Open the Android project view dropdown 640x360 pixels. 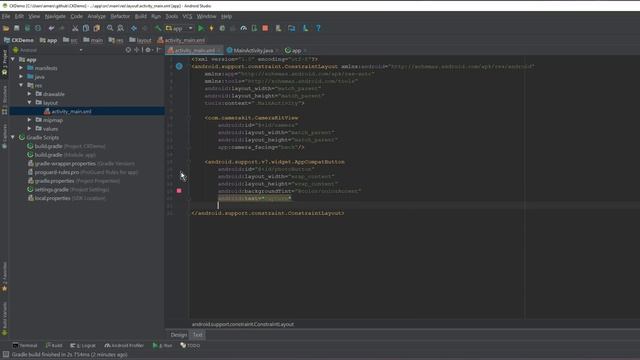tap(47, 50)
